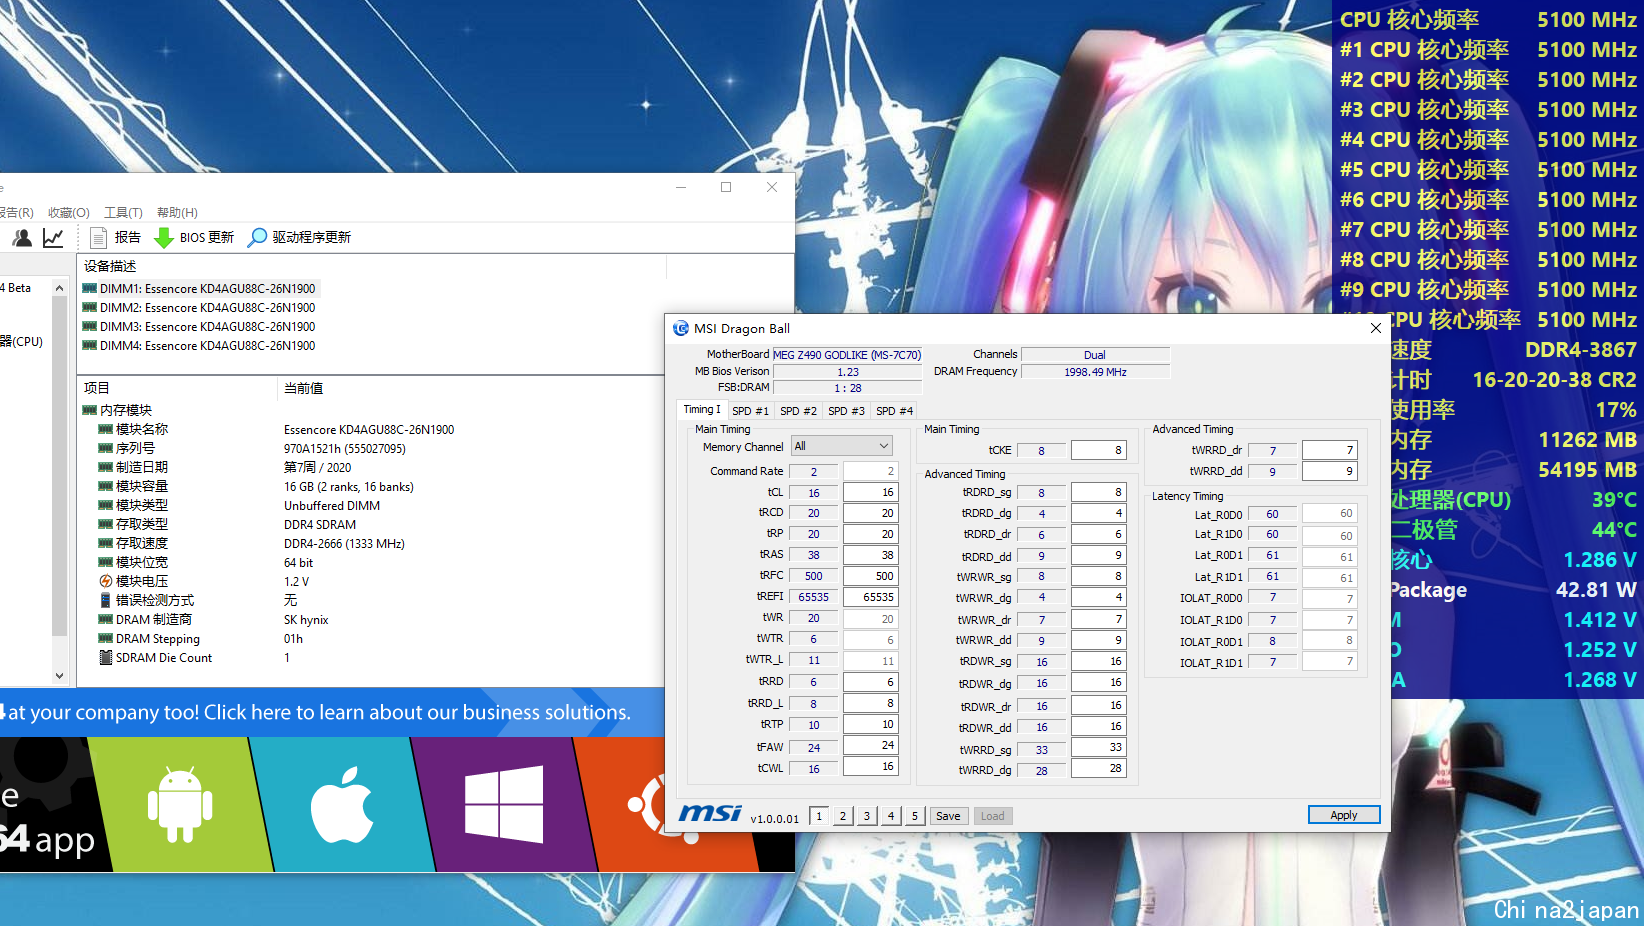Image resolution: width=1644 pixels, height=926 pixels.
Task: Maximize the AIDA64 window
Action: [x=726, y=187]
